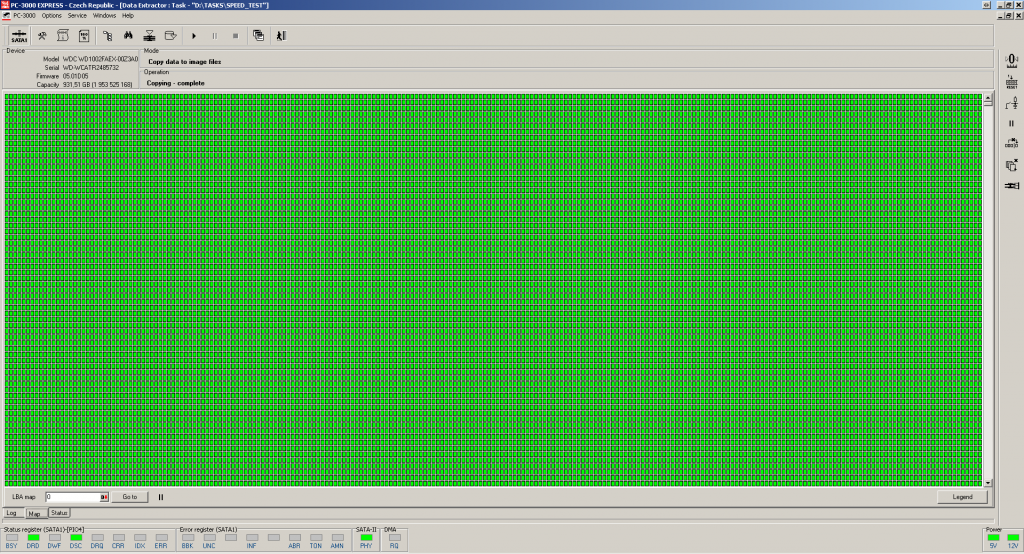Open the Windows menu
The image size is (1024, 554).
click(x=104, y=16)
